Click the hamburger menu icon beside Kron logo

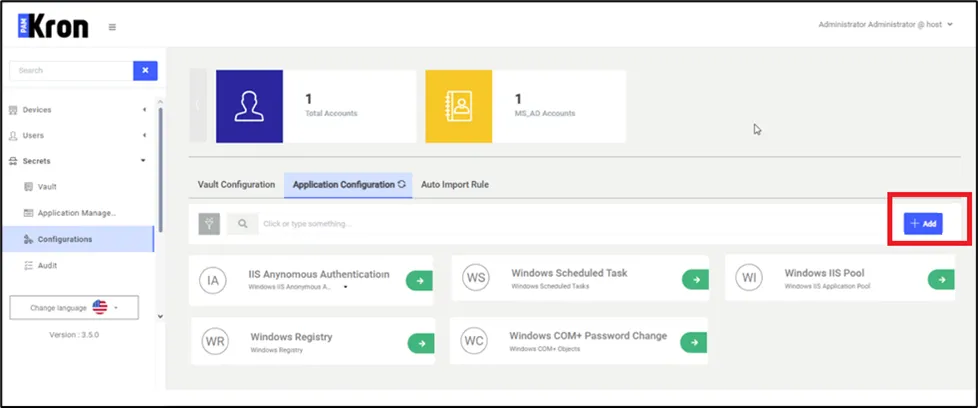(112, 27)
